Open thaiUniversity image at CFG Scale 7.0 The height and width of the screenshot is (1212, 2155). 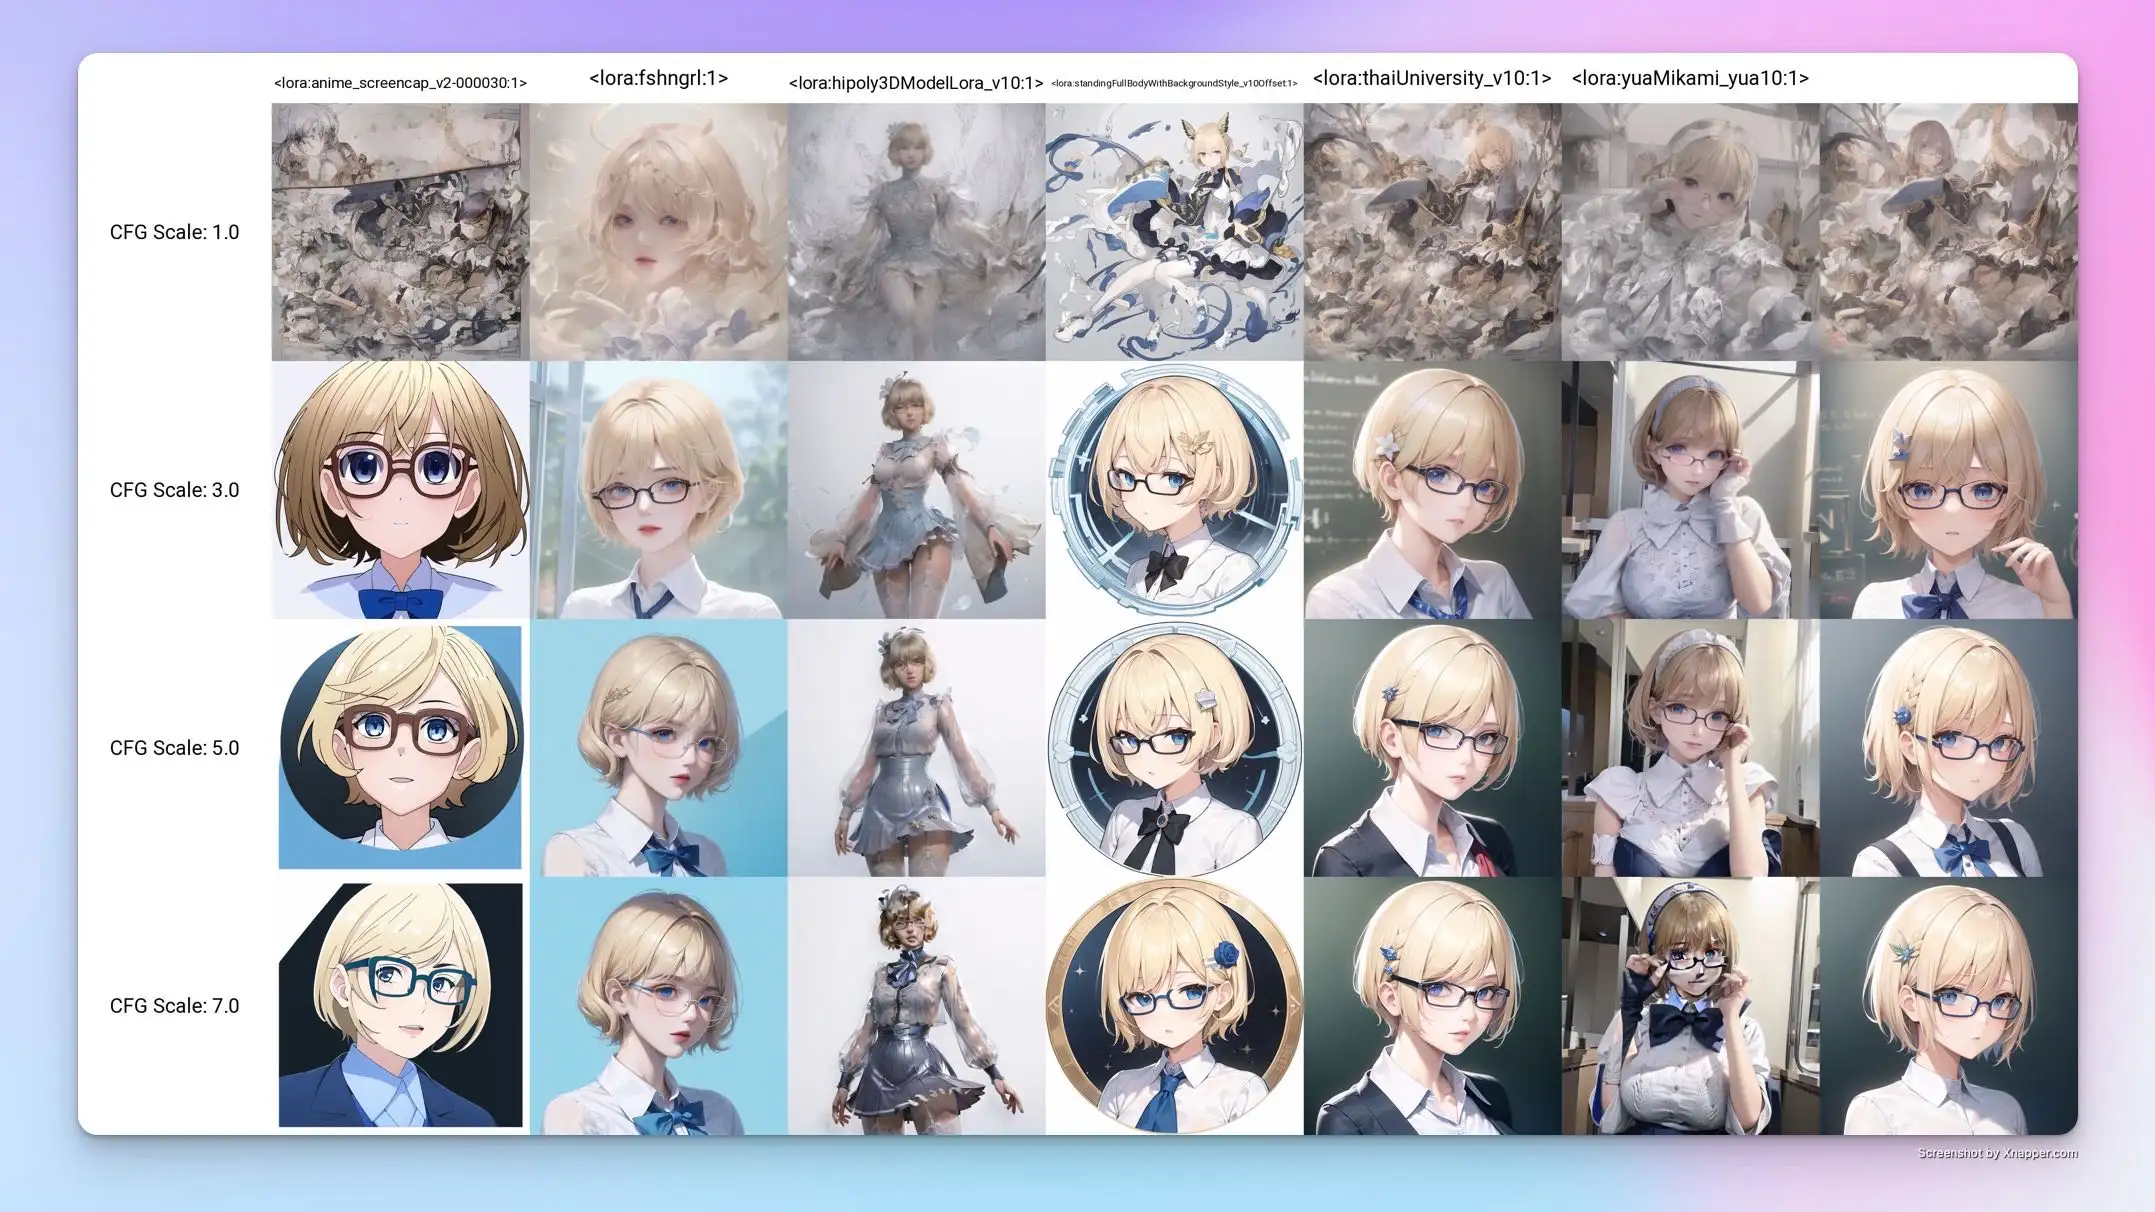click(1432, 1006)
